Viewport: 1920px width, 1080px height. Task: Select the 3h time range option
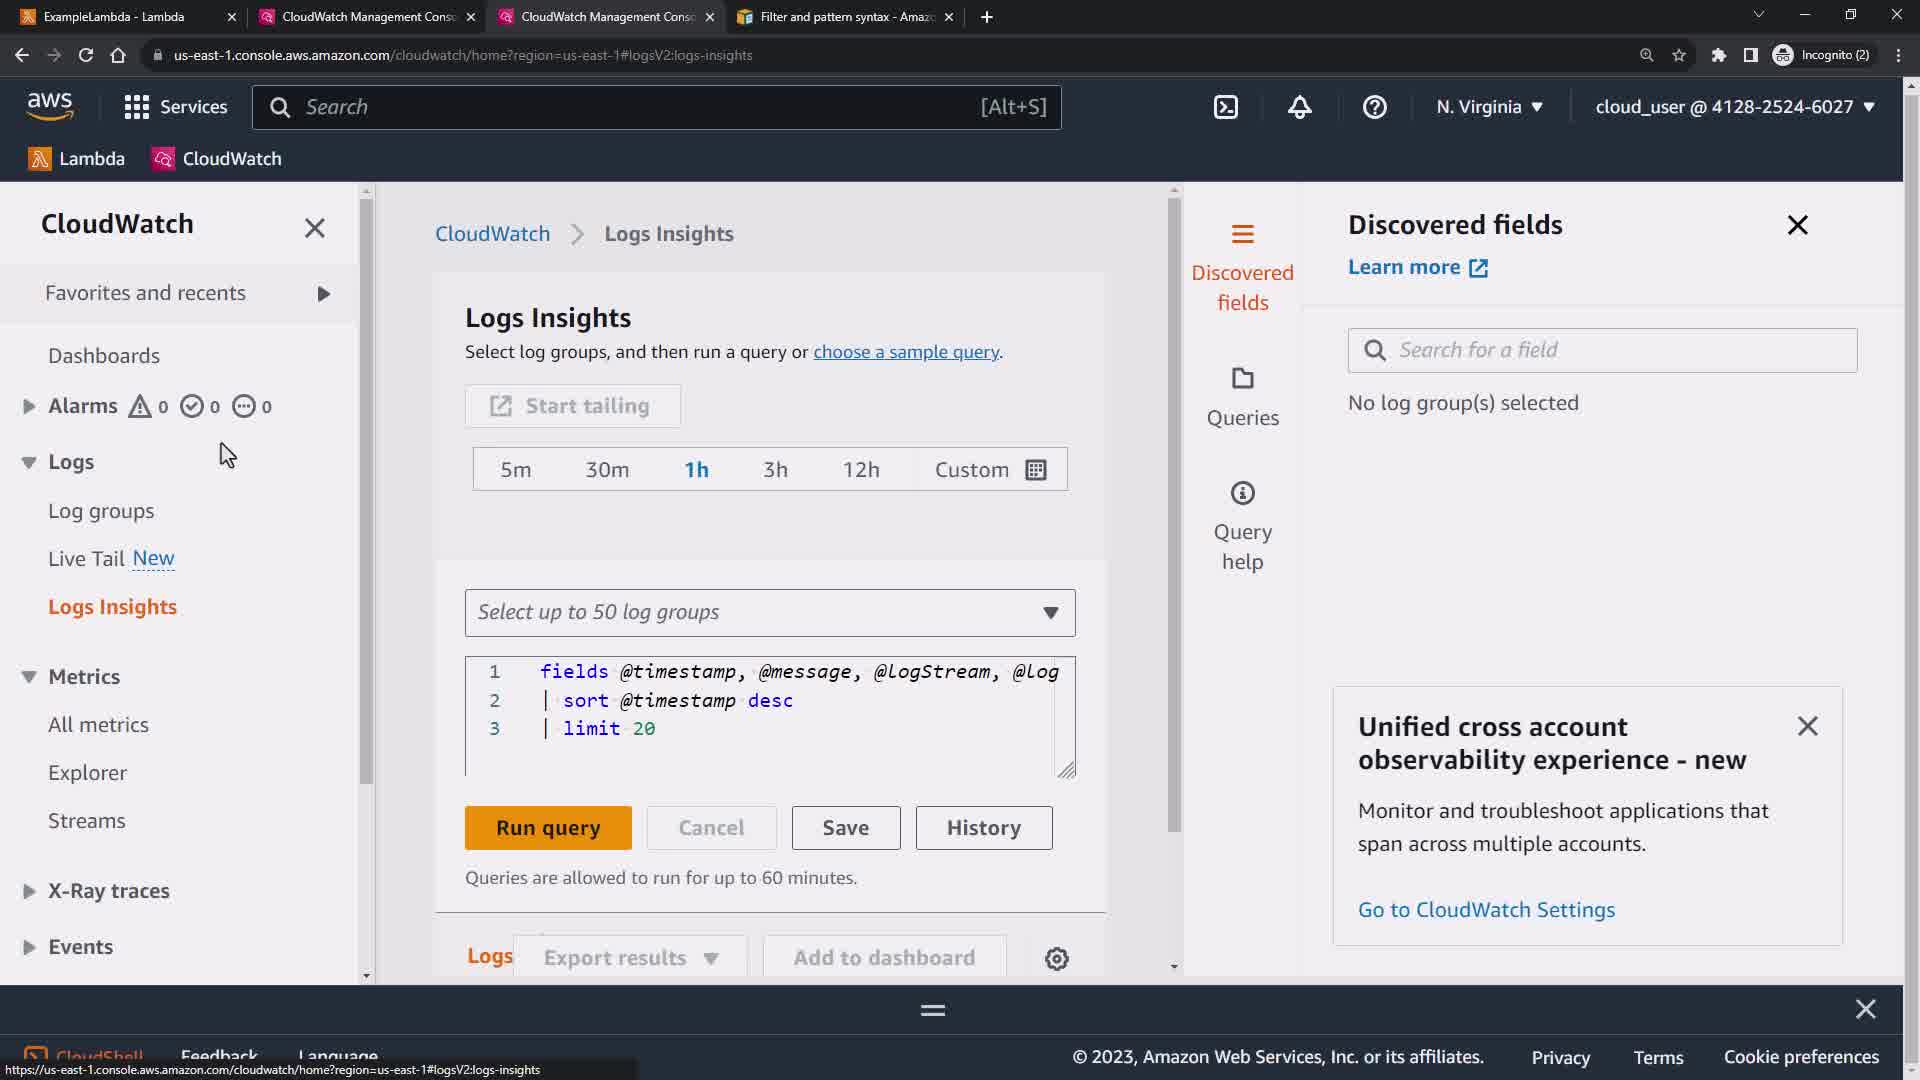775,470
